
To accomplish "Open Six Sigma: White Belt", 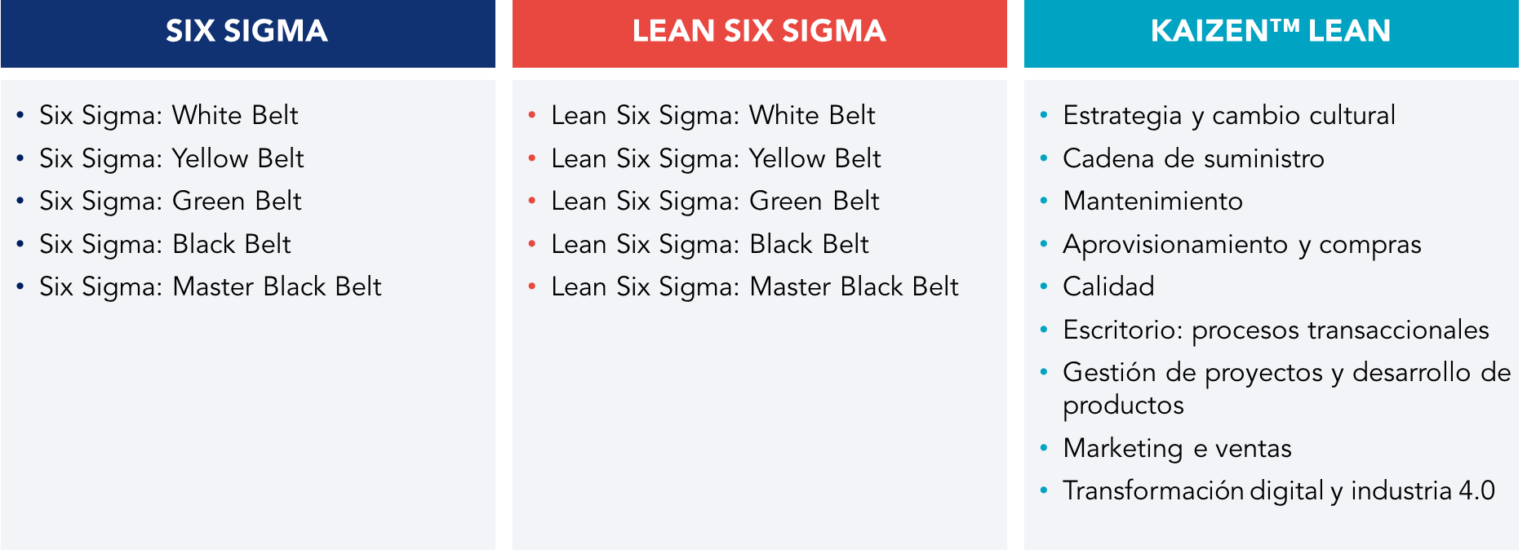I will click(x=168, y=116).
